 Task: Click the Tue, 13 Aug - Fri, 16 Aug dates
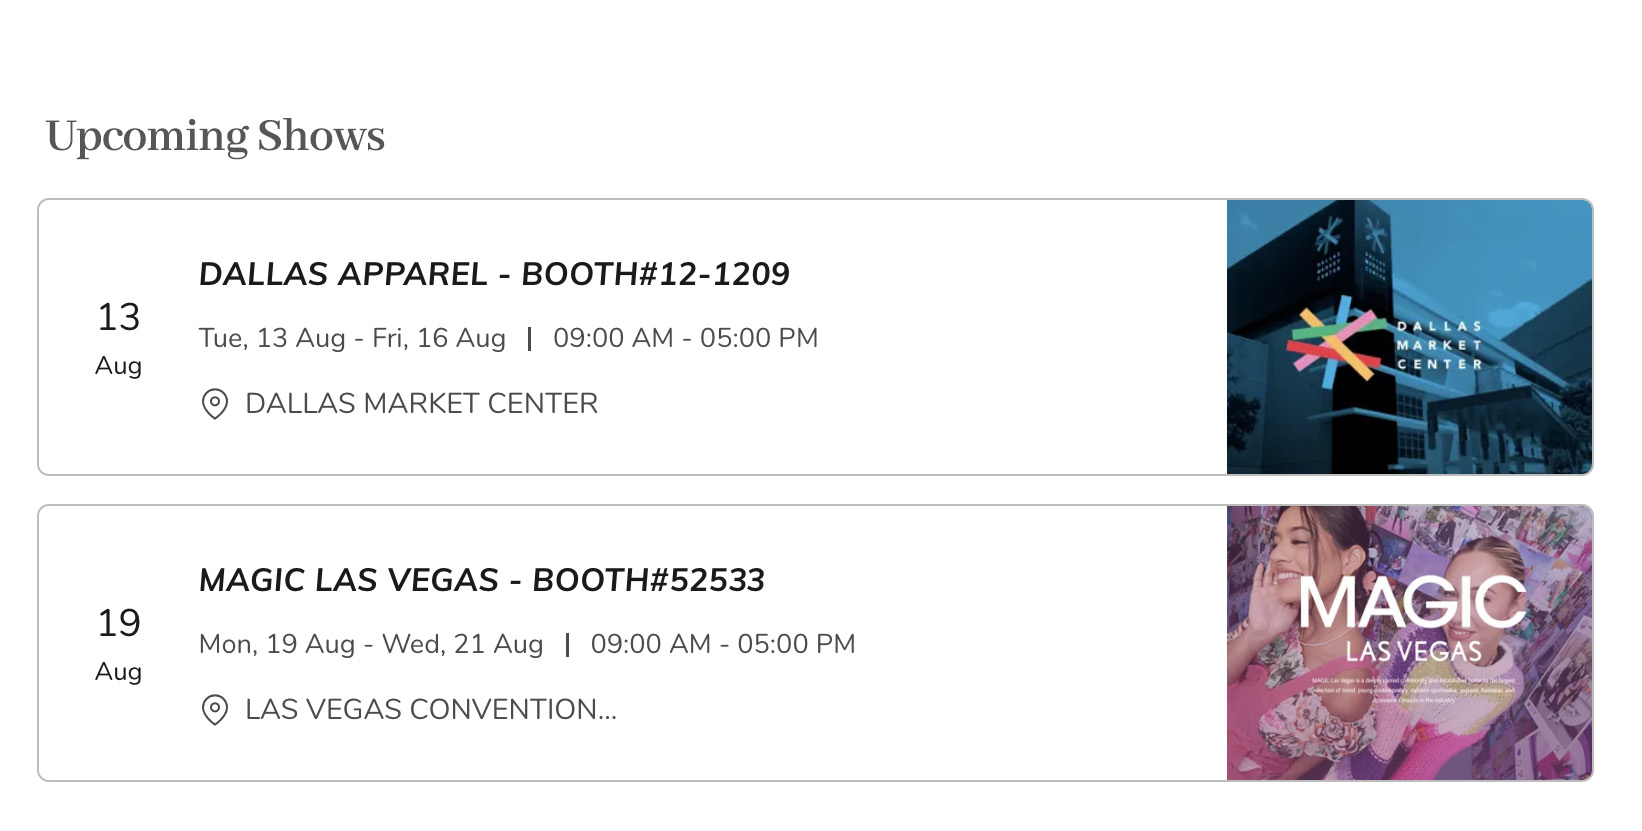click(352, 338)
